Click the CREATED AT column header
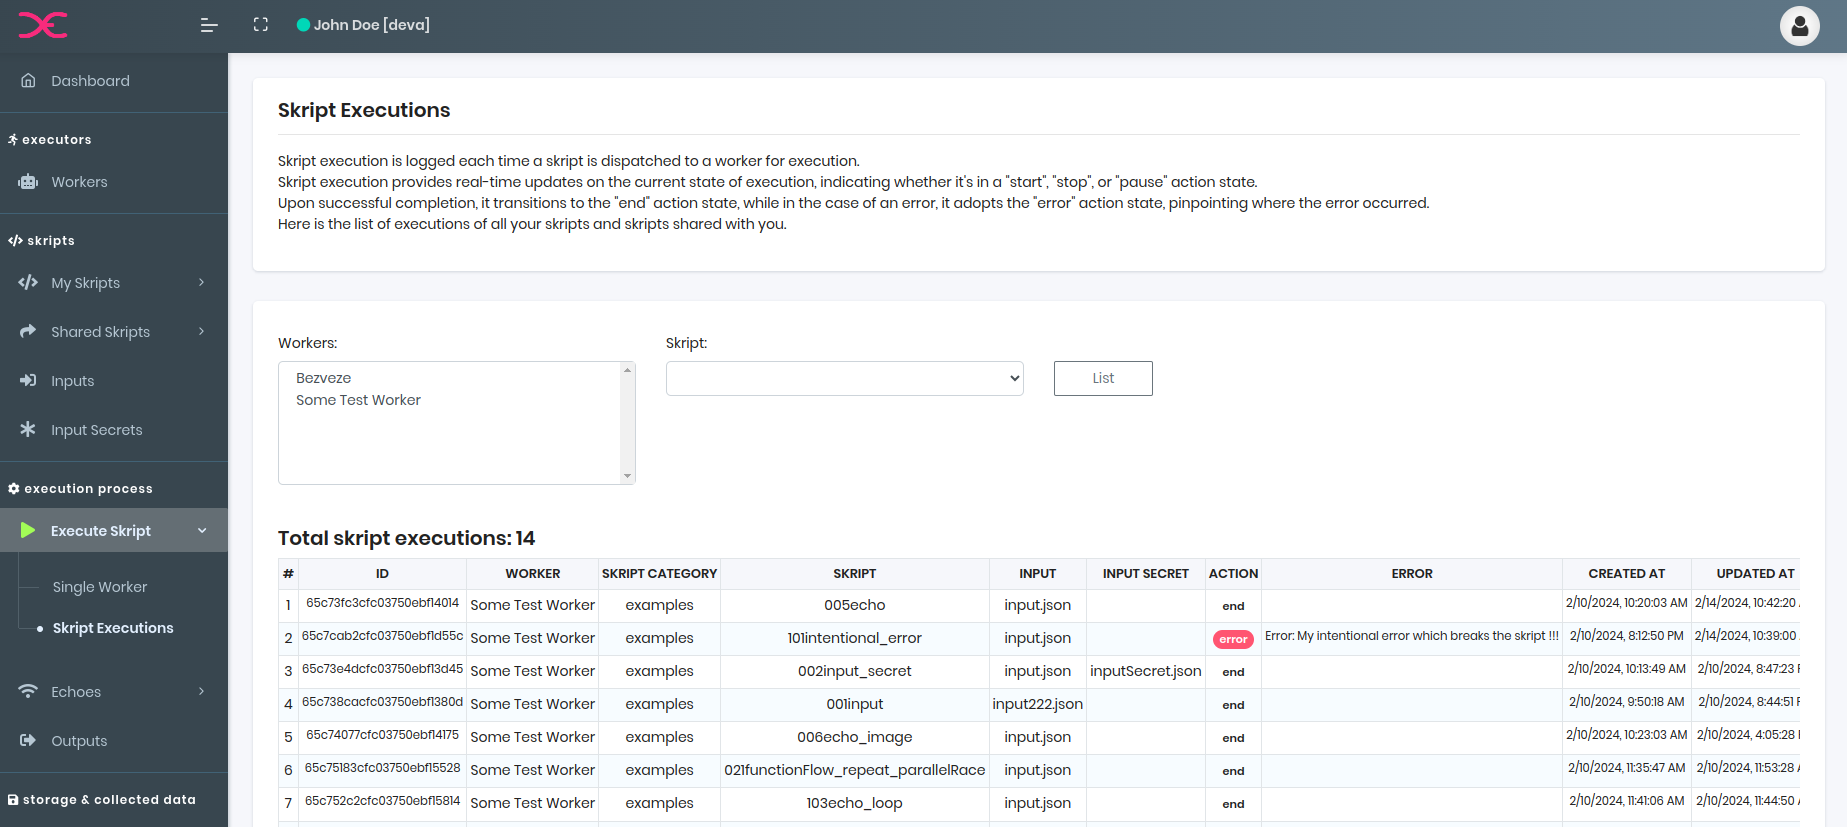The width and height of the screenshot is (1847, 827). 1627,574
